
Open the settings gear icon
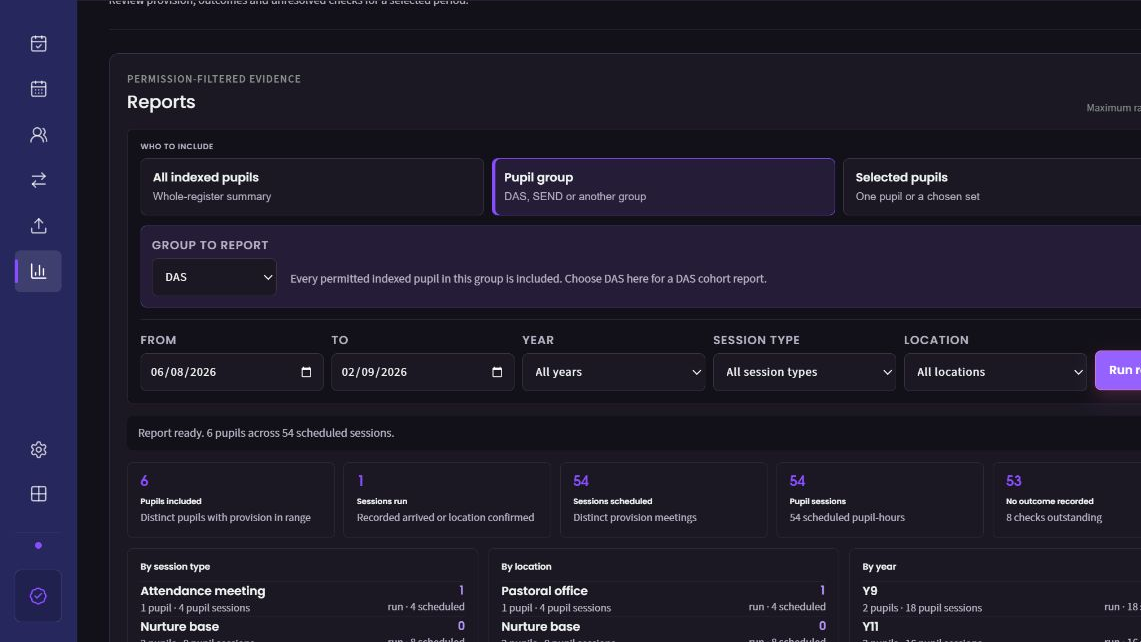point(39,450)
